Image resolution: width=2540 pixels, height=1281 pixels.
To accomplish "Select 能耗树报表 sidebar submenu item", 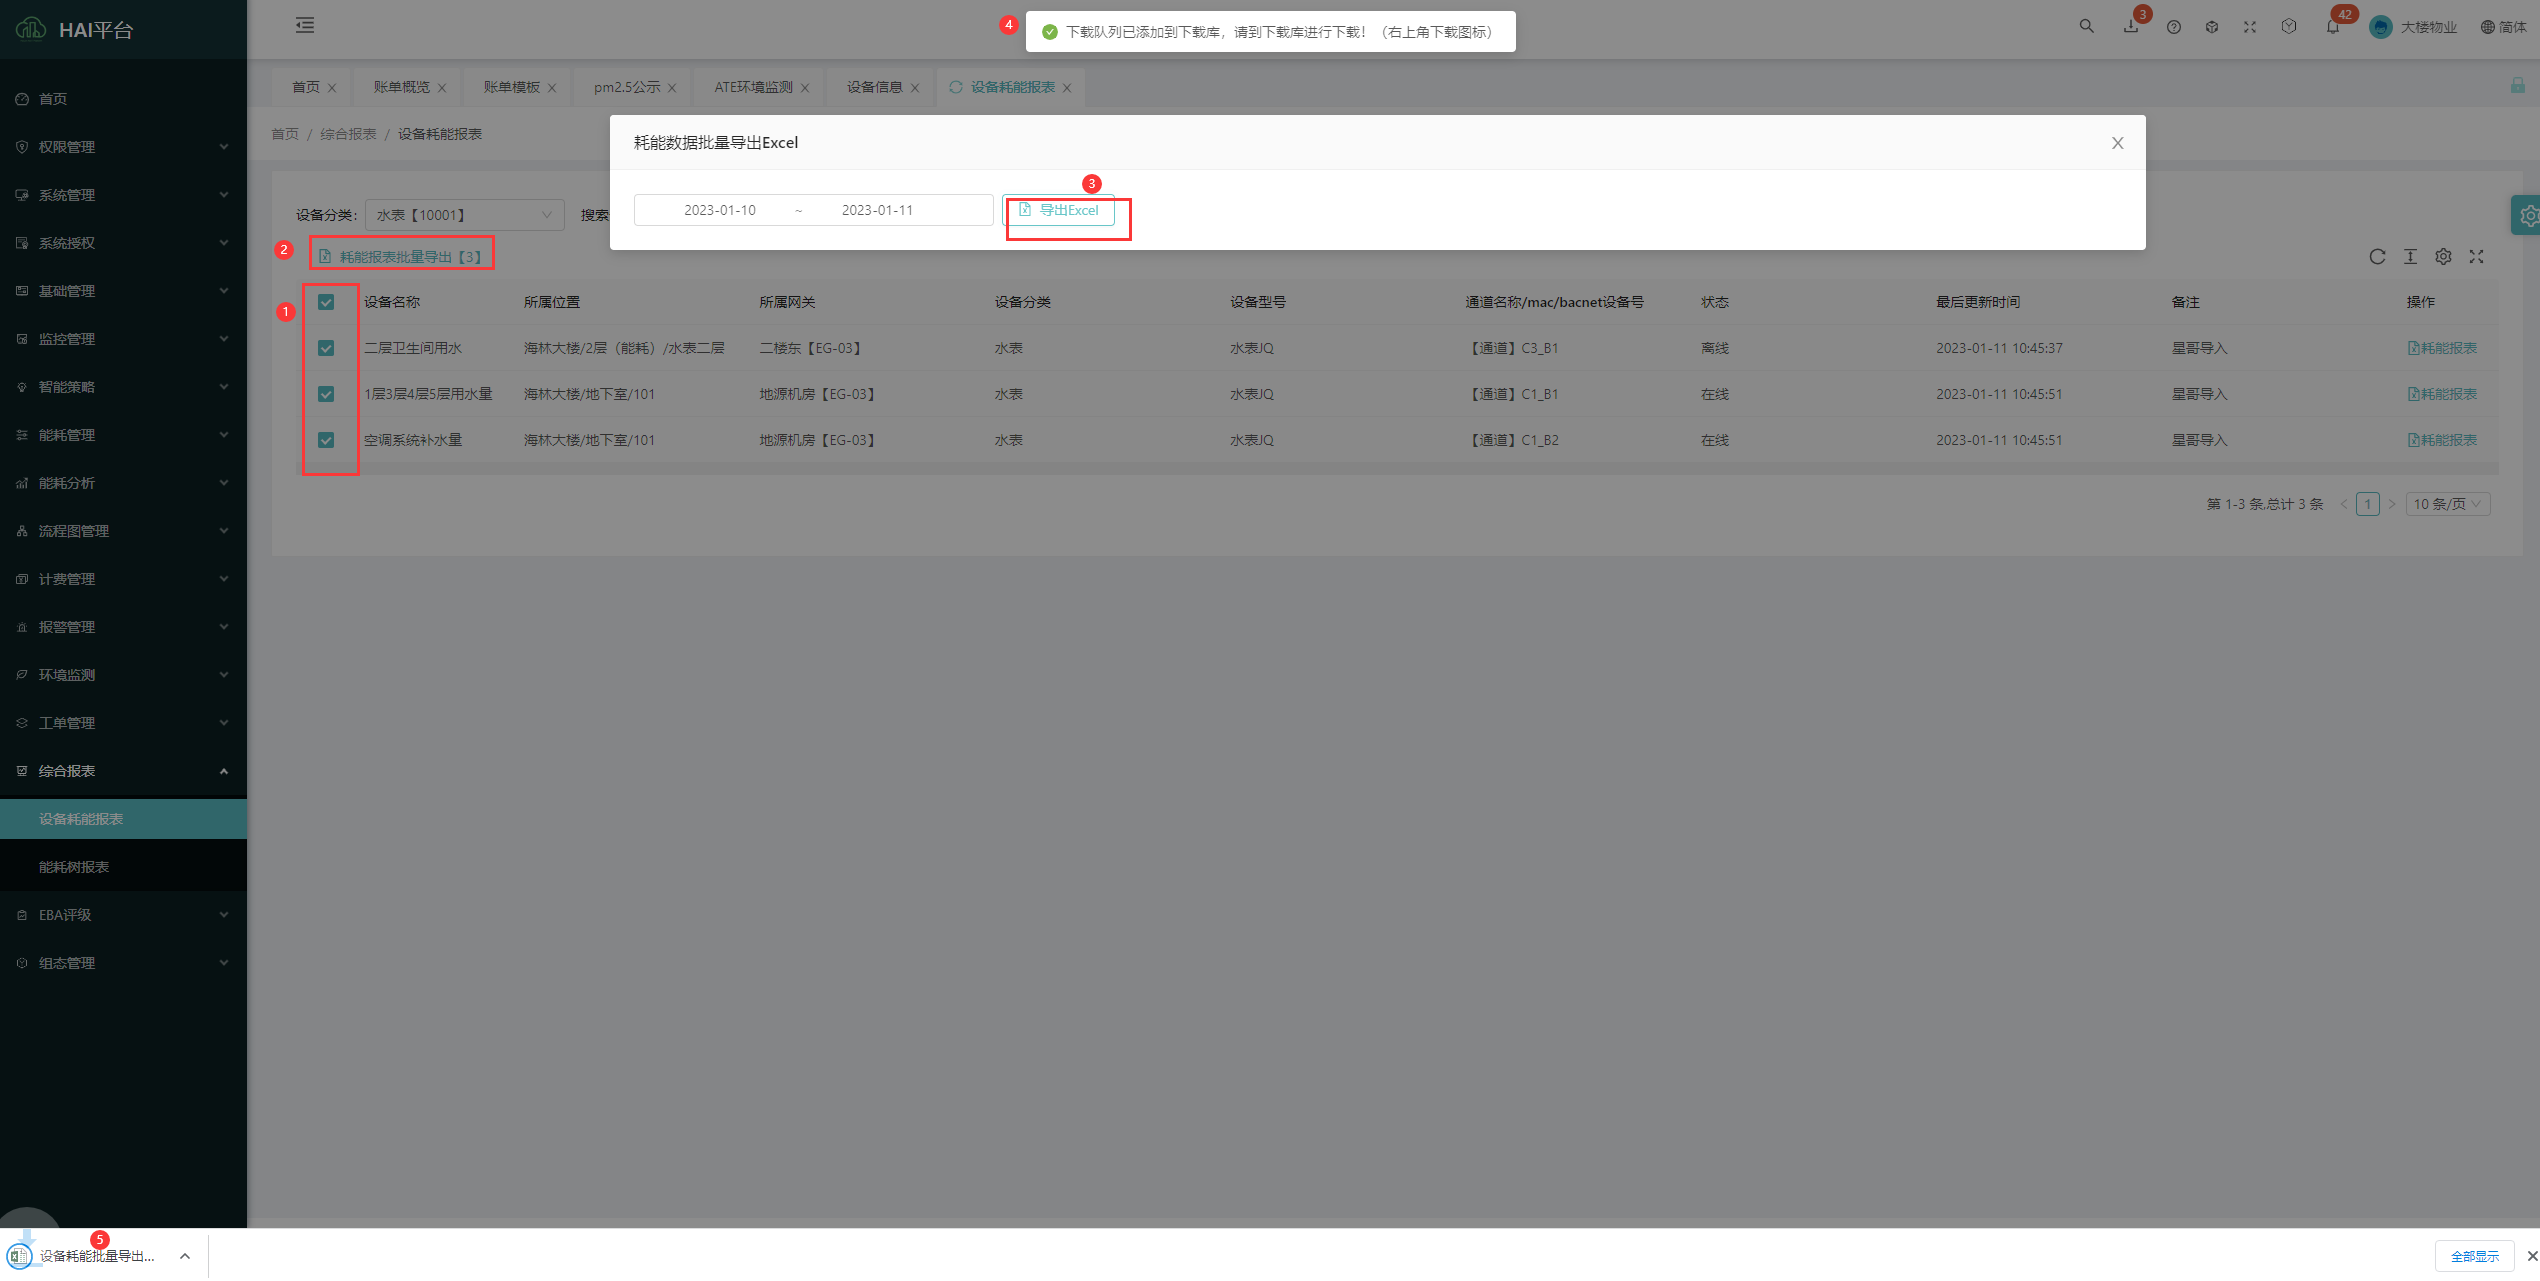I will pos(123,867).
